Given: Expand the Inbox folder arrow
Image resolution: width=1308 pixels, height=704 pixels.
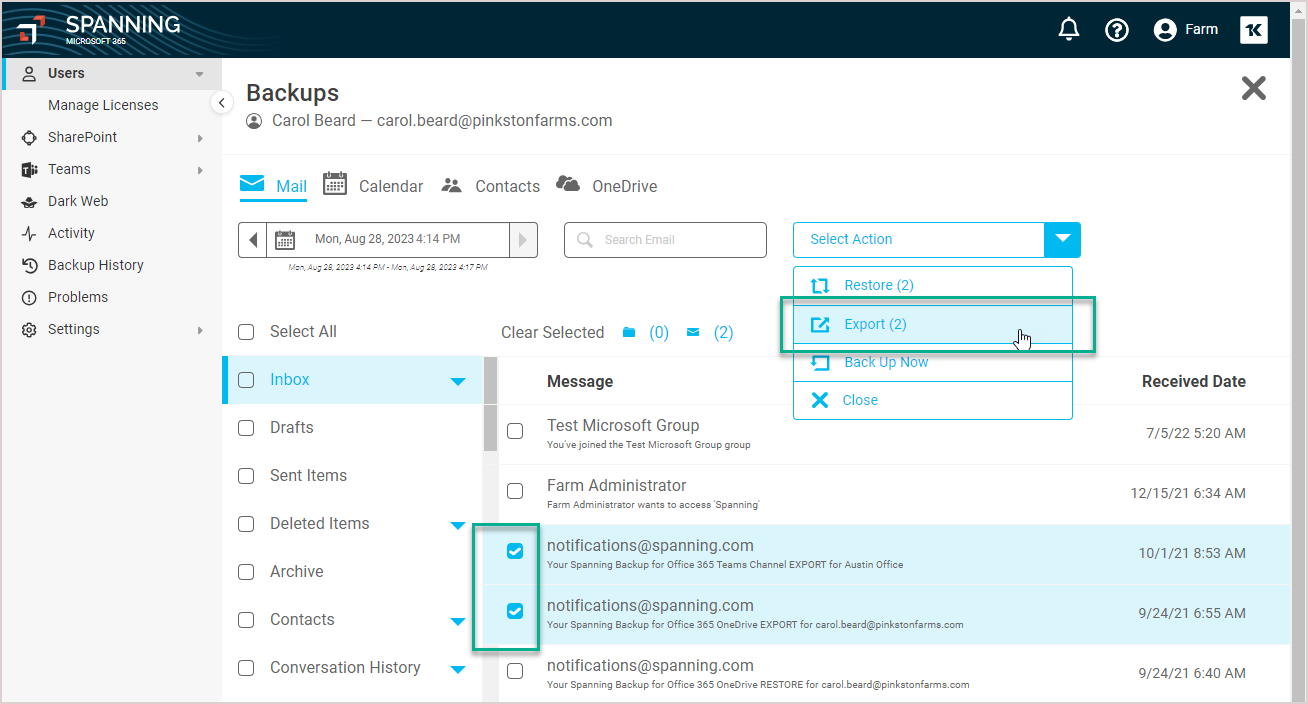Looking at the screenshot, I should 458,381.
